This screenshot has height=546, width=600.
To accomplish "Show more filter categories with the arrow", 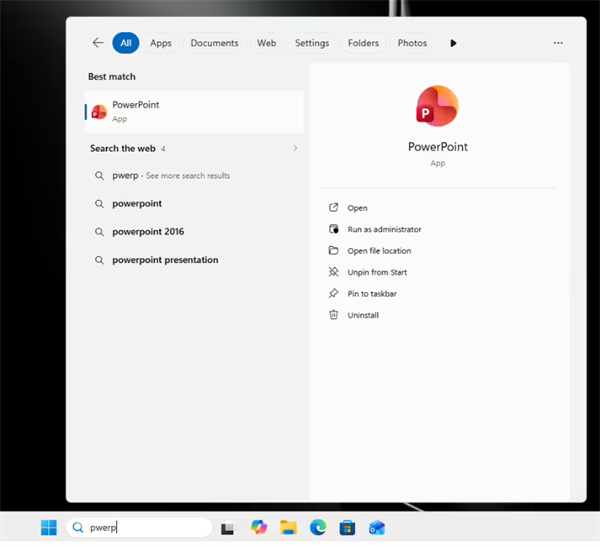I will 453,43.
